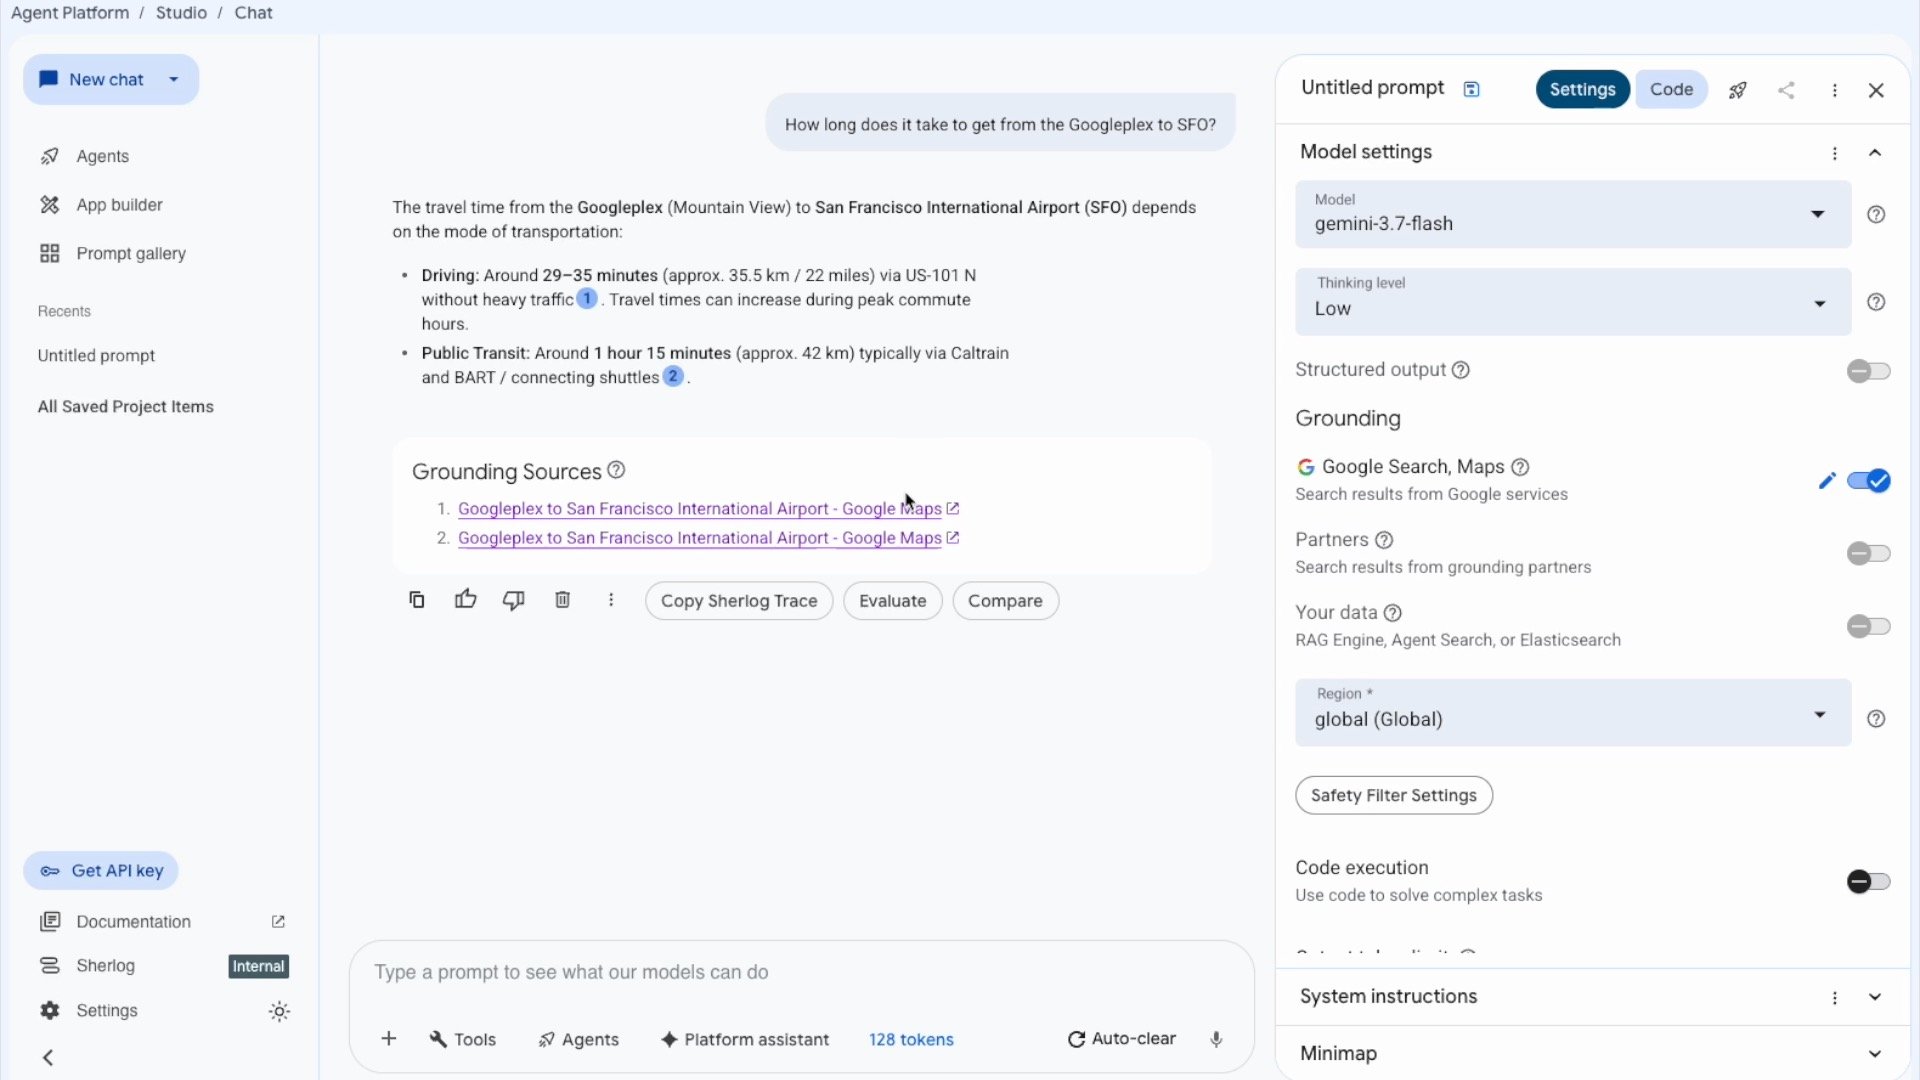Click the Safety Filter Settings button
Image resolution: width=1920 pixels, height=1080 pixels.
pyautogui.click(x=1394, y=795)
